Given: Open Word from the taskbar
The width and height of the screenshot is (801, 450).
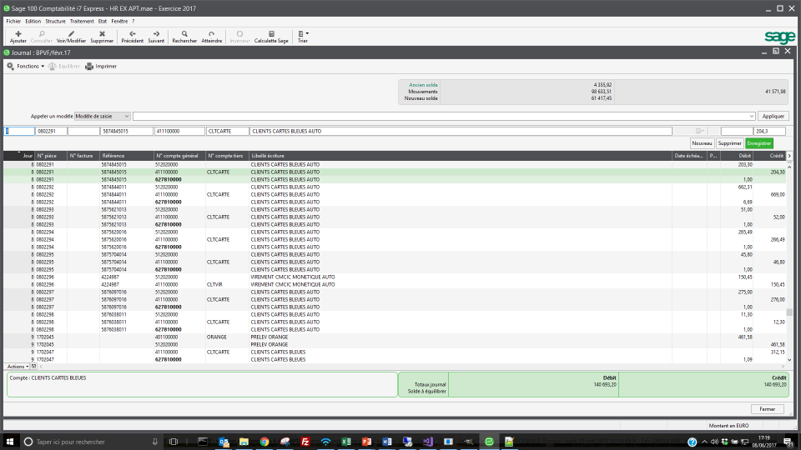Looking at the screenshot, I should click(x=387, y=441).
